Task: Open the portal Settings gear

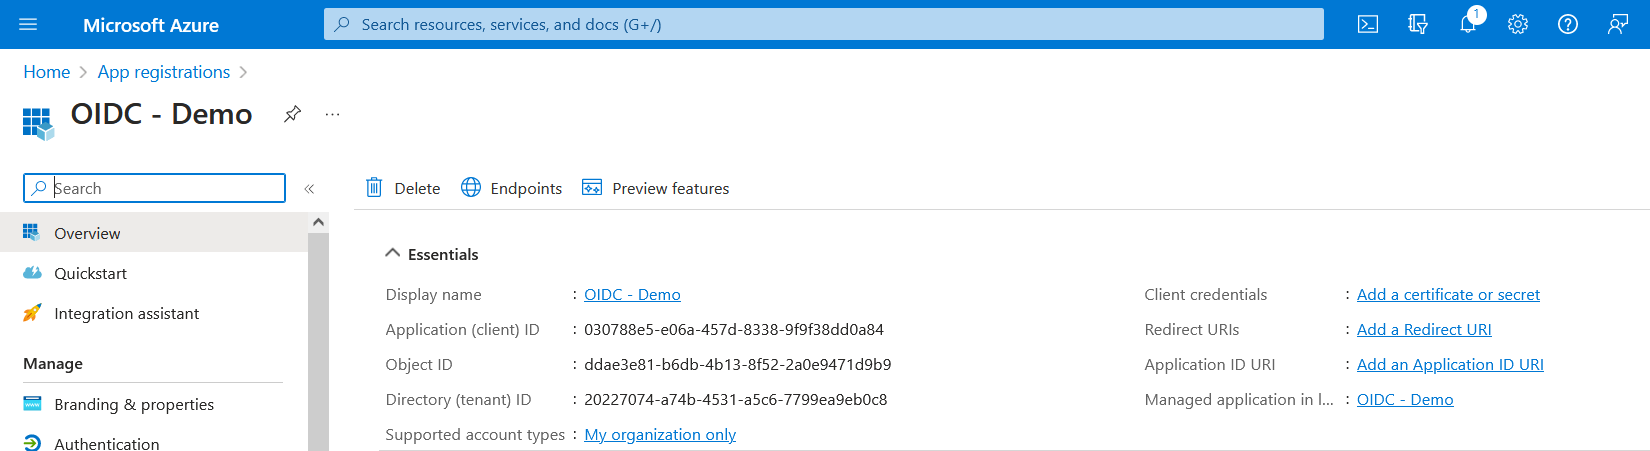Action: coord(1517,25)
